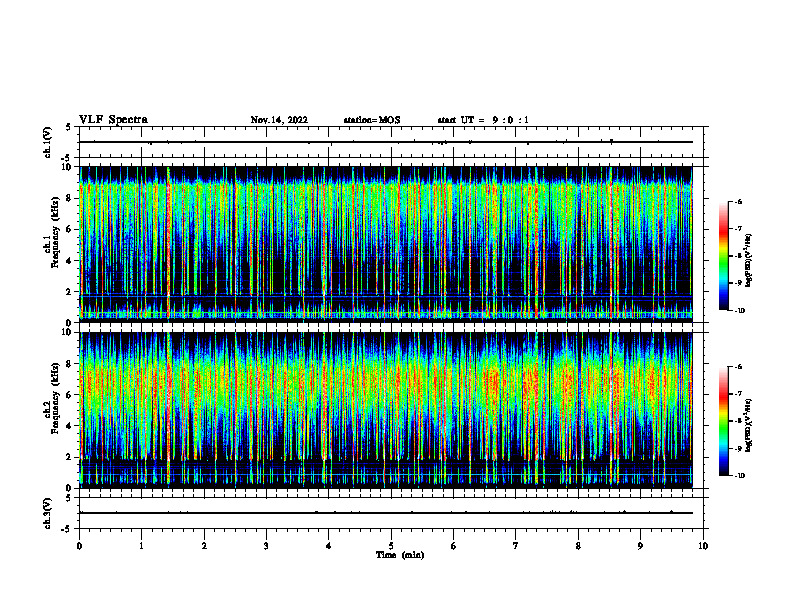Click the "-10" label on ch.1 color bar
Image resolution: width=792 pixels, height=612 pixels.
pos(739,311)
